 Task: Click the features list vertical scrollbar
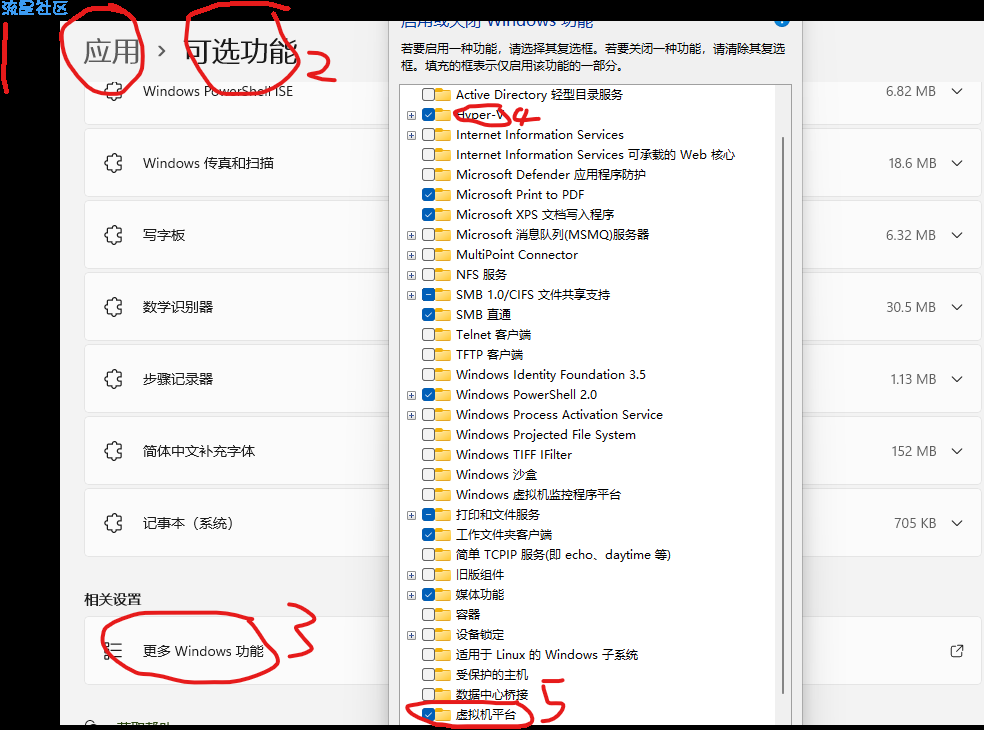(784, 400)
